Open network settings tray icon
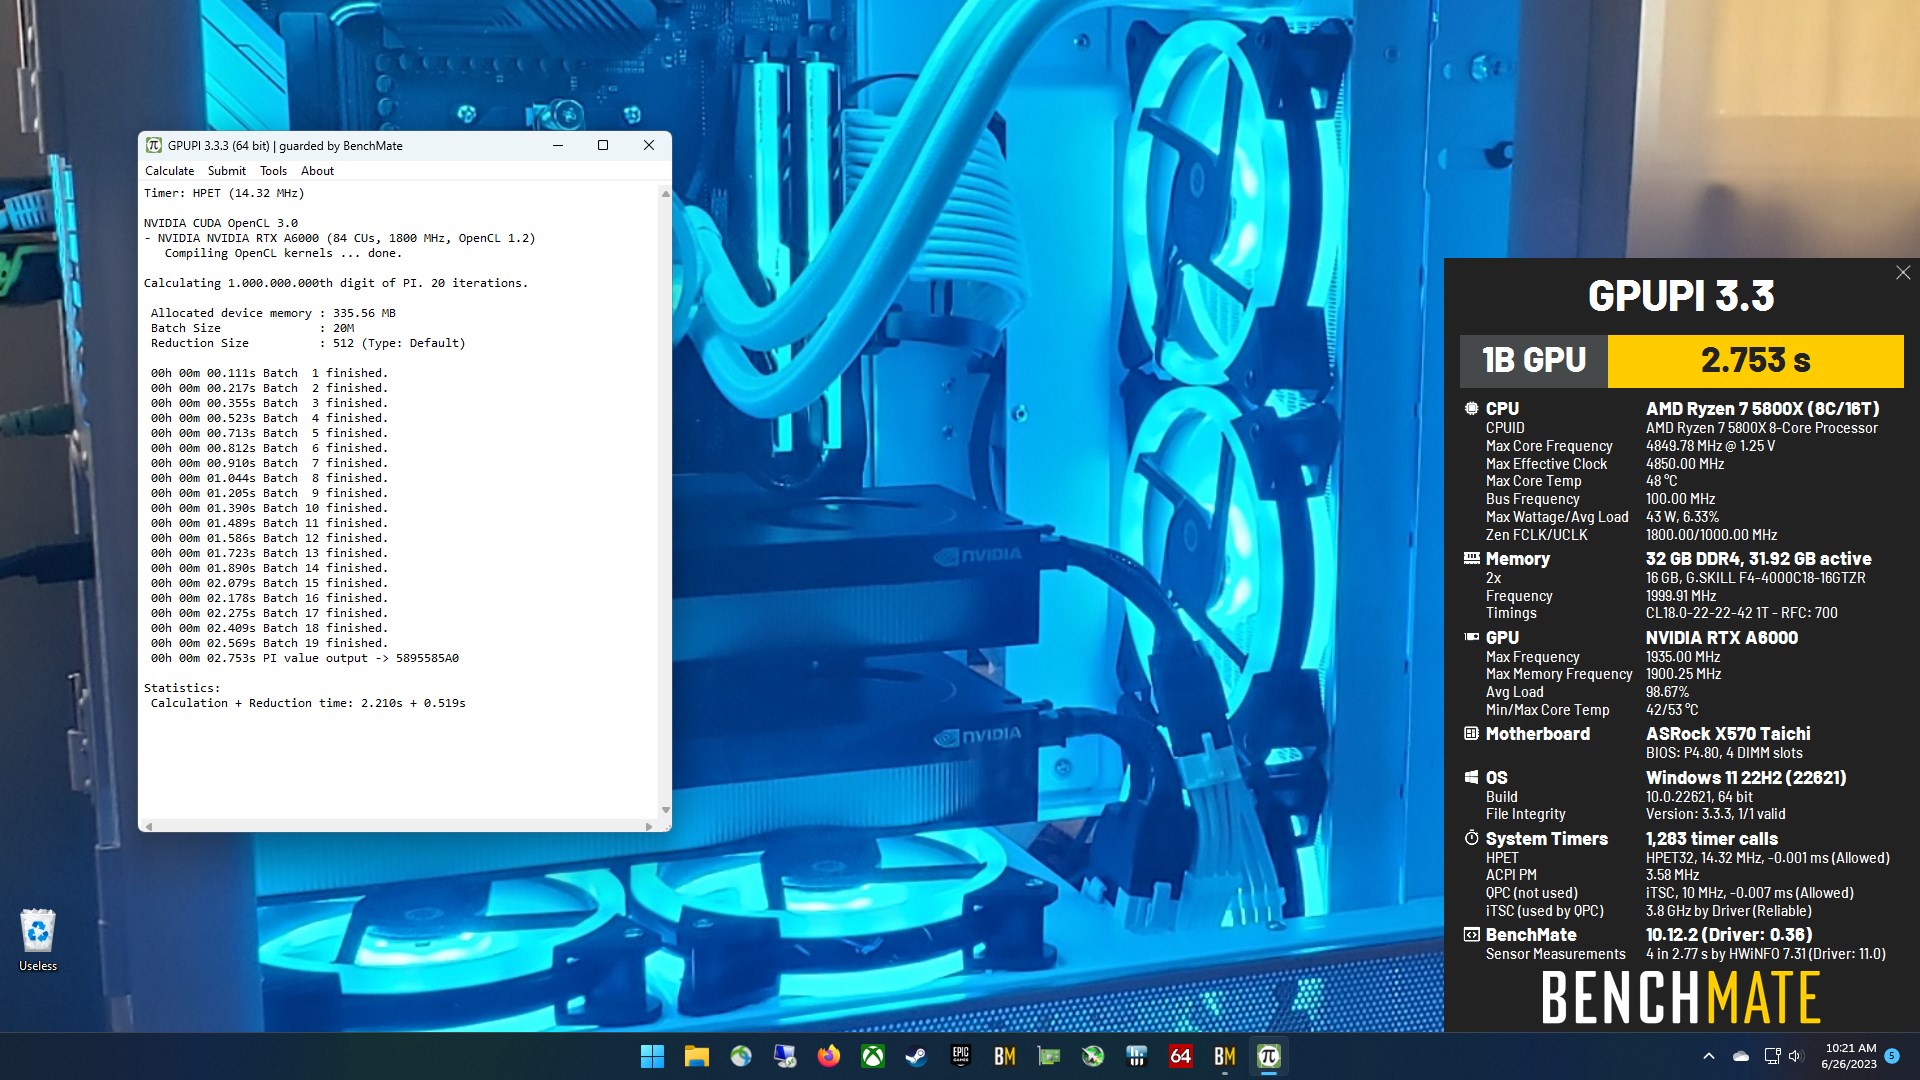 (1772, 1056)
